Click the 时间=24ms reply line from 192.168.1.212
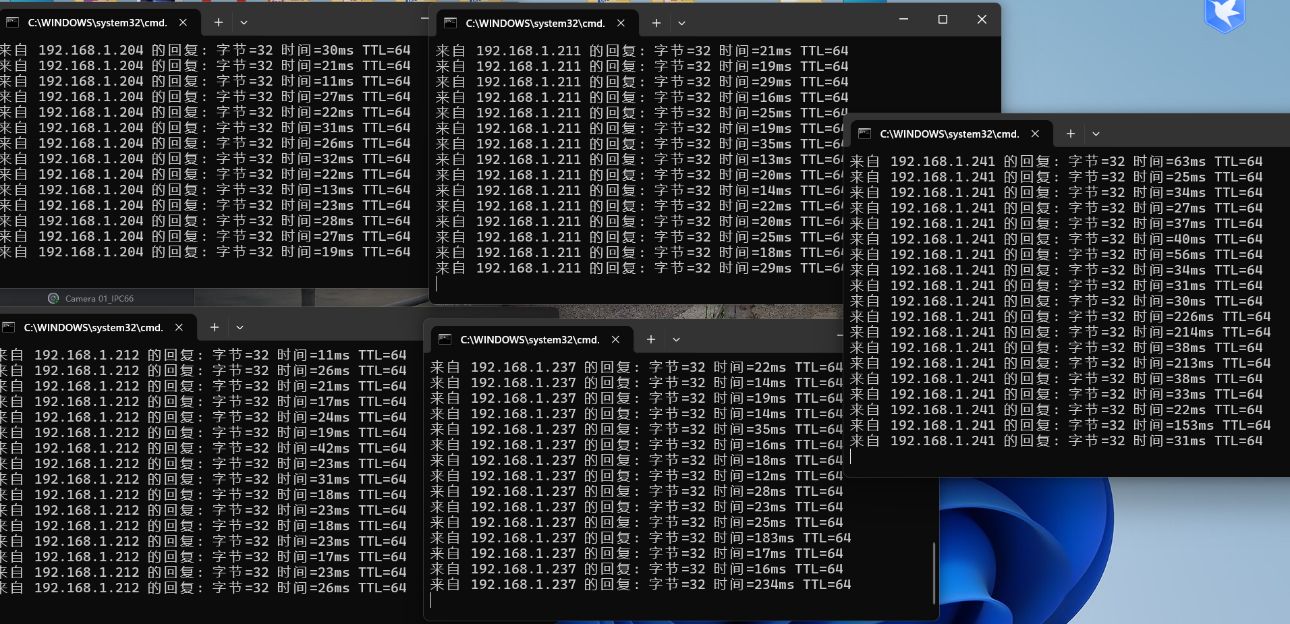This screenshot has width=1290, height=624. 203,417
